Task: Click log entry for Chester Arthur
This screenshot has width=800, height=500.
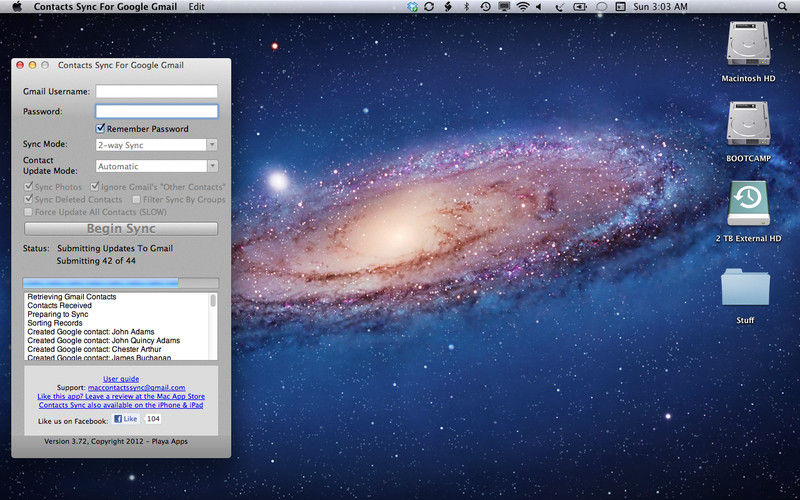Action: [94, 349]
